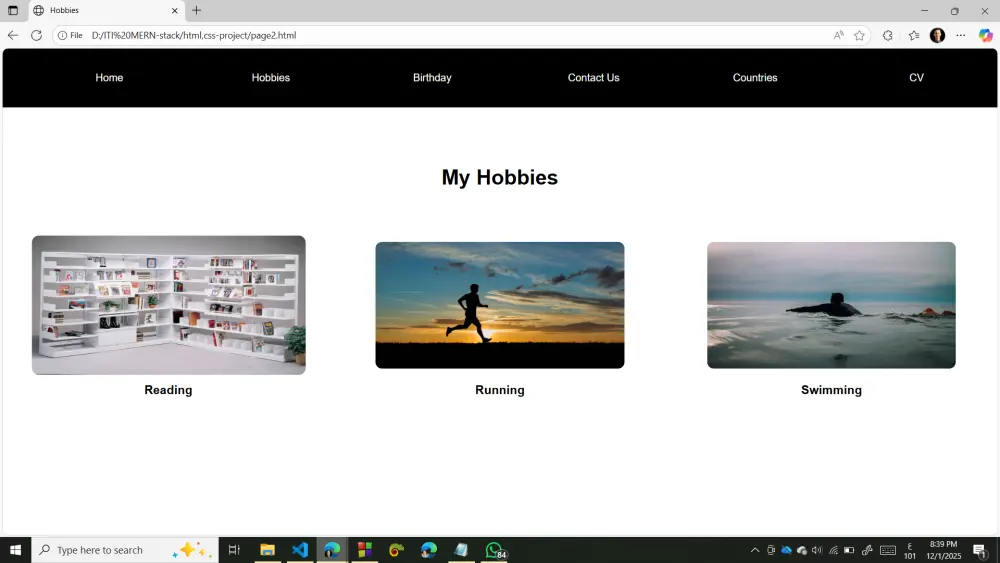Open the notification center icon
The image size is (1000, 563).
980,550
